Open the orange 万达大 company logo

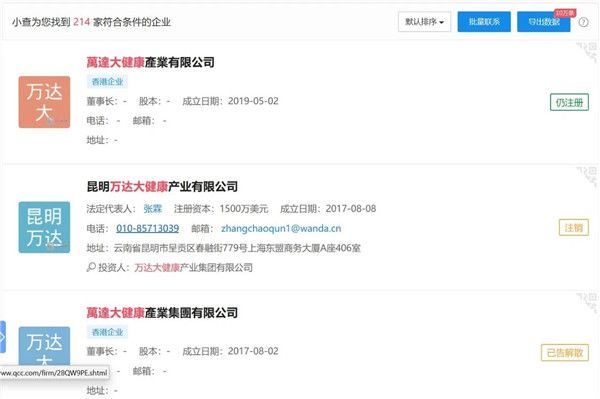point(44,102)
